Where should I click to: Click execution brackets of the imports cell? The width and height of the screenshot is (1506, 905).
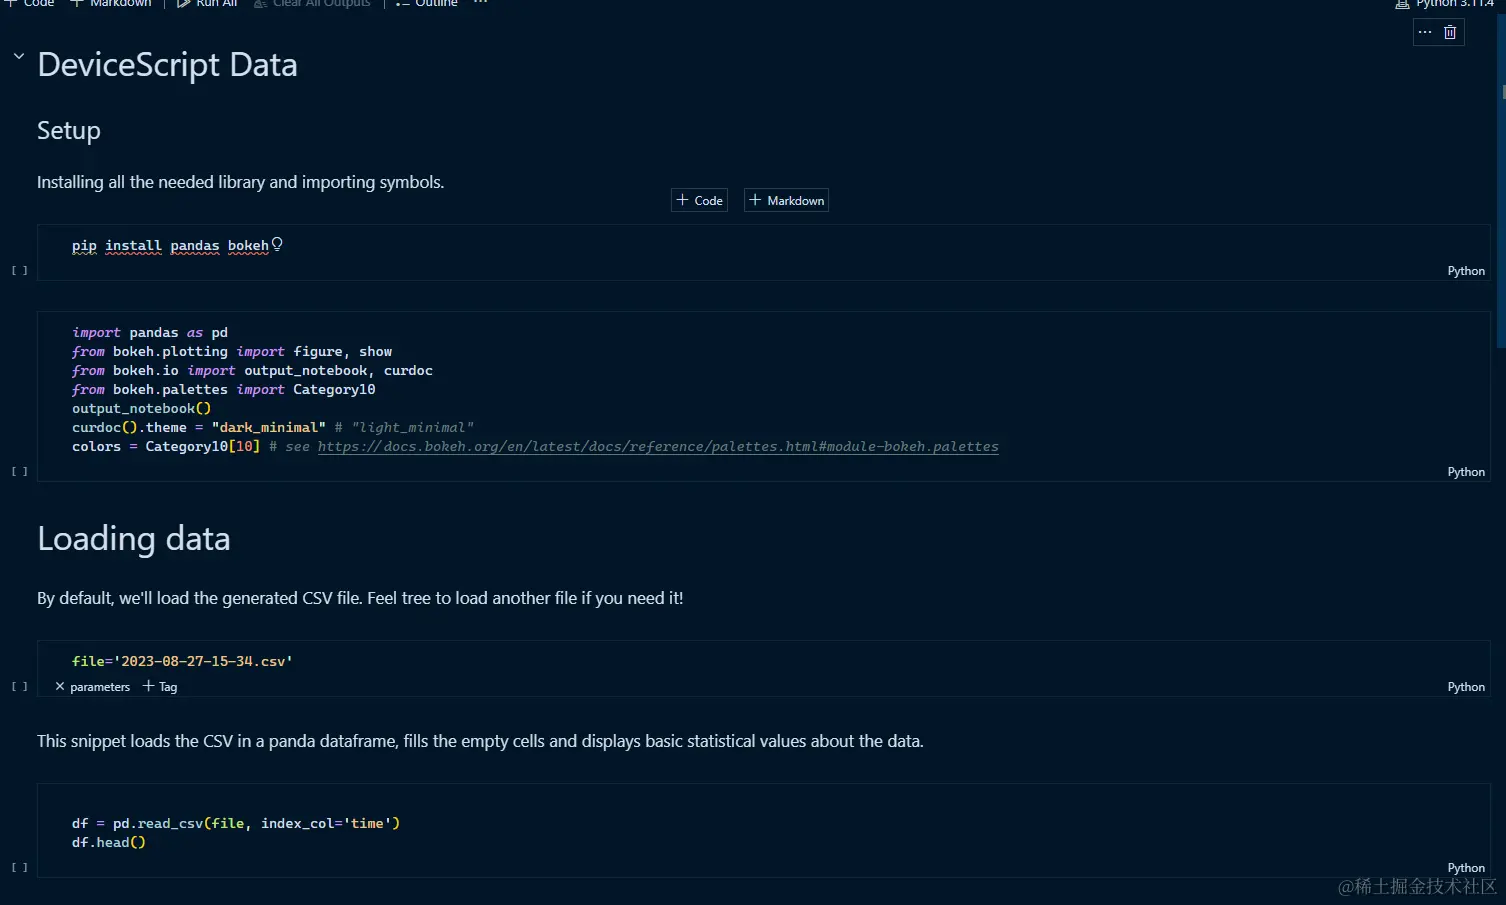(19, 472)
